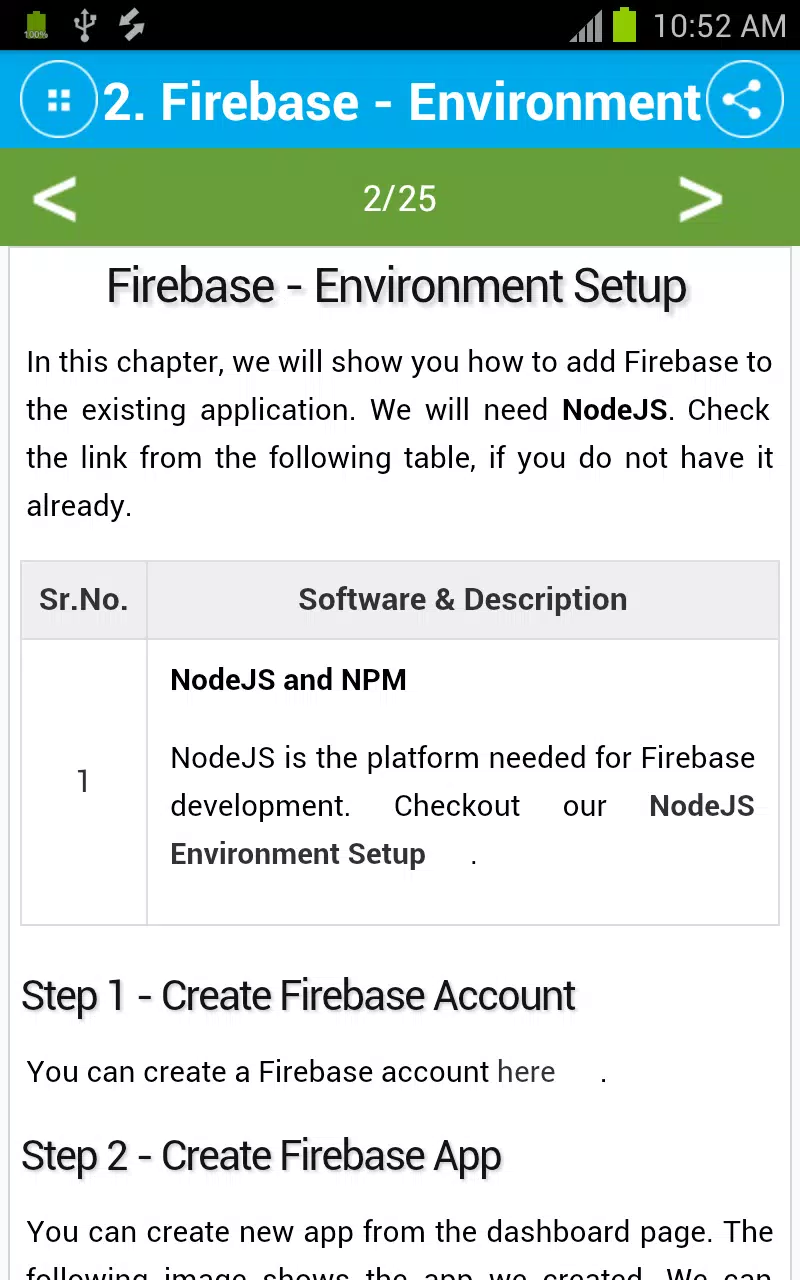Tap the '2. Firebase - Environment' title bar
Screen dimensions: 800x1280
402,101
